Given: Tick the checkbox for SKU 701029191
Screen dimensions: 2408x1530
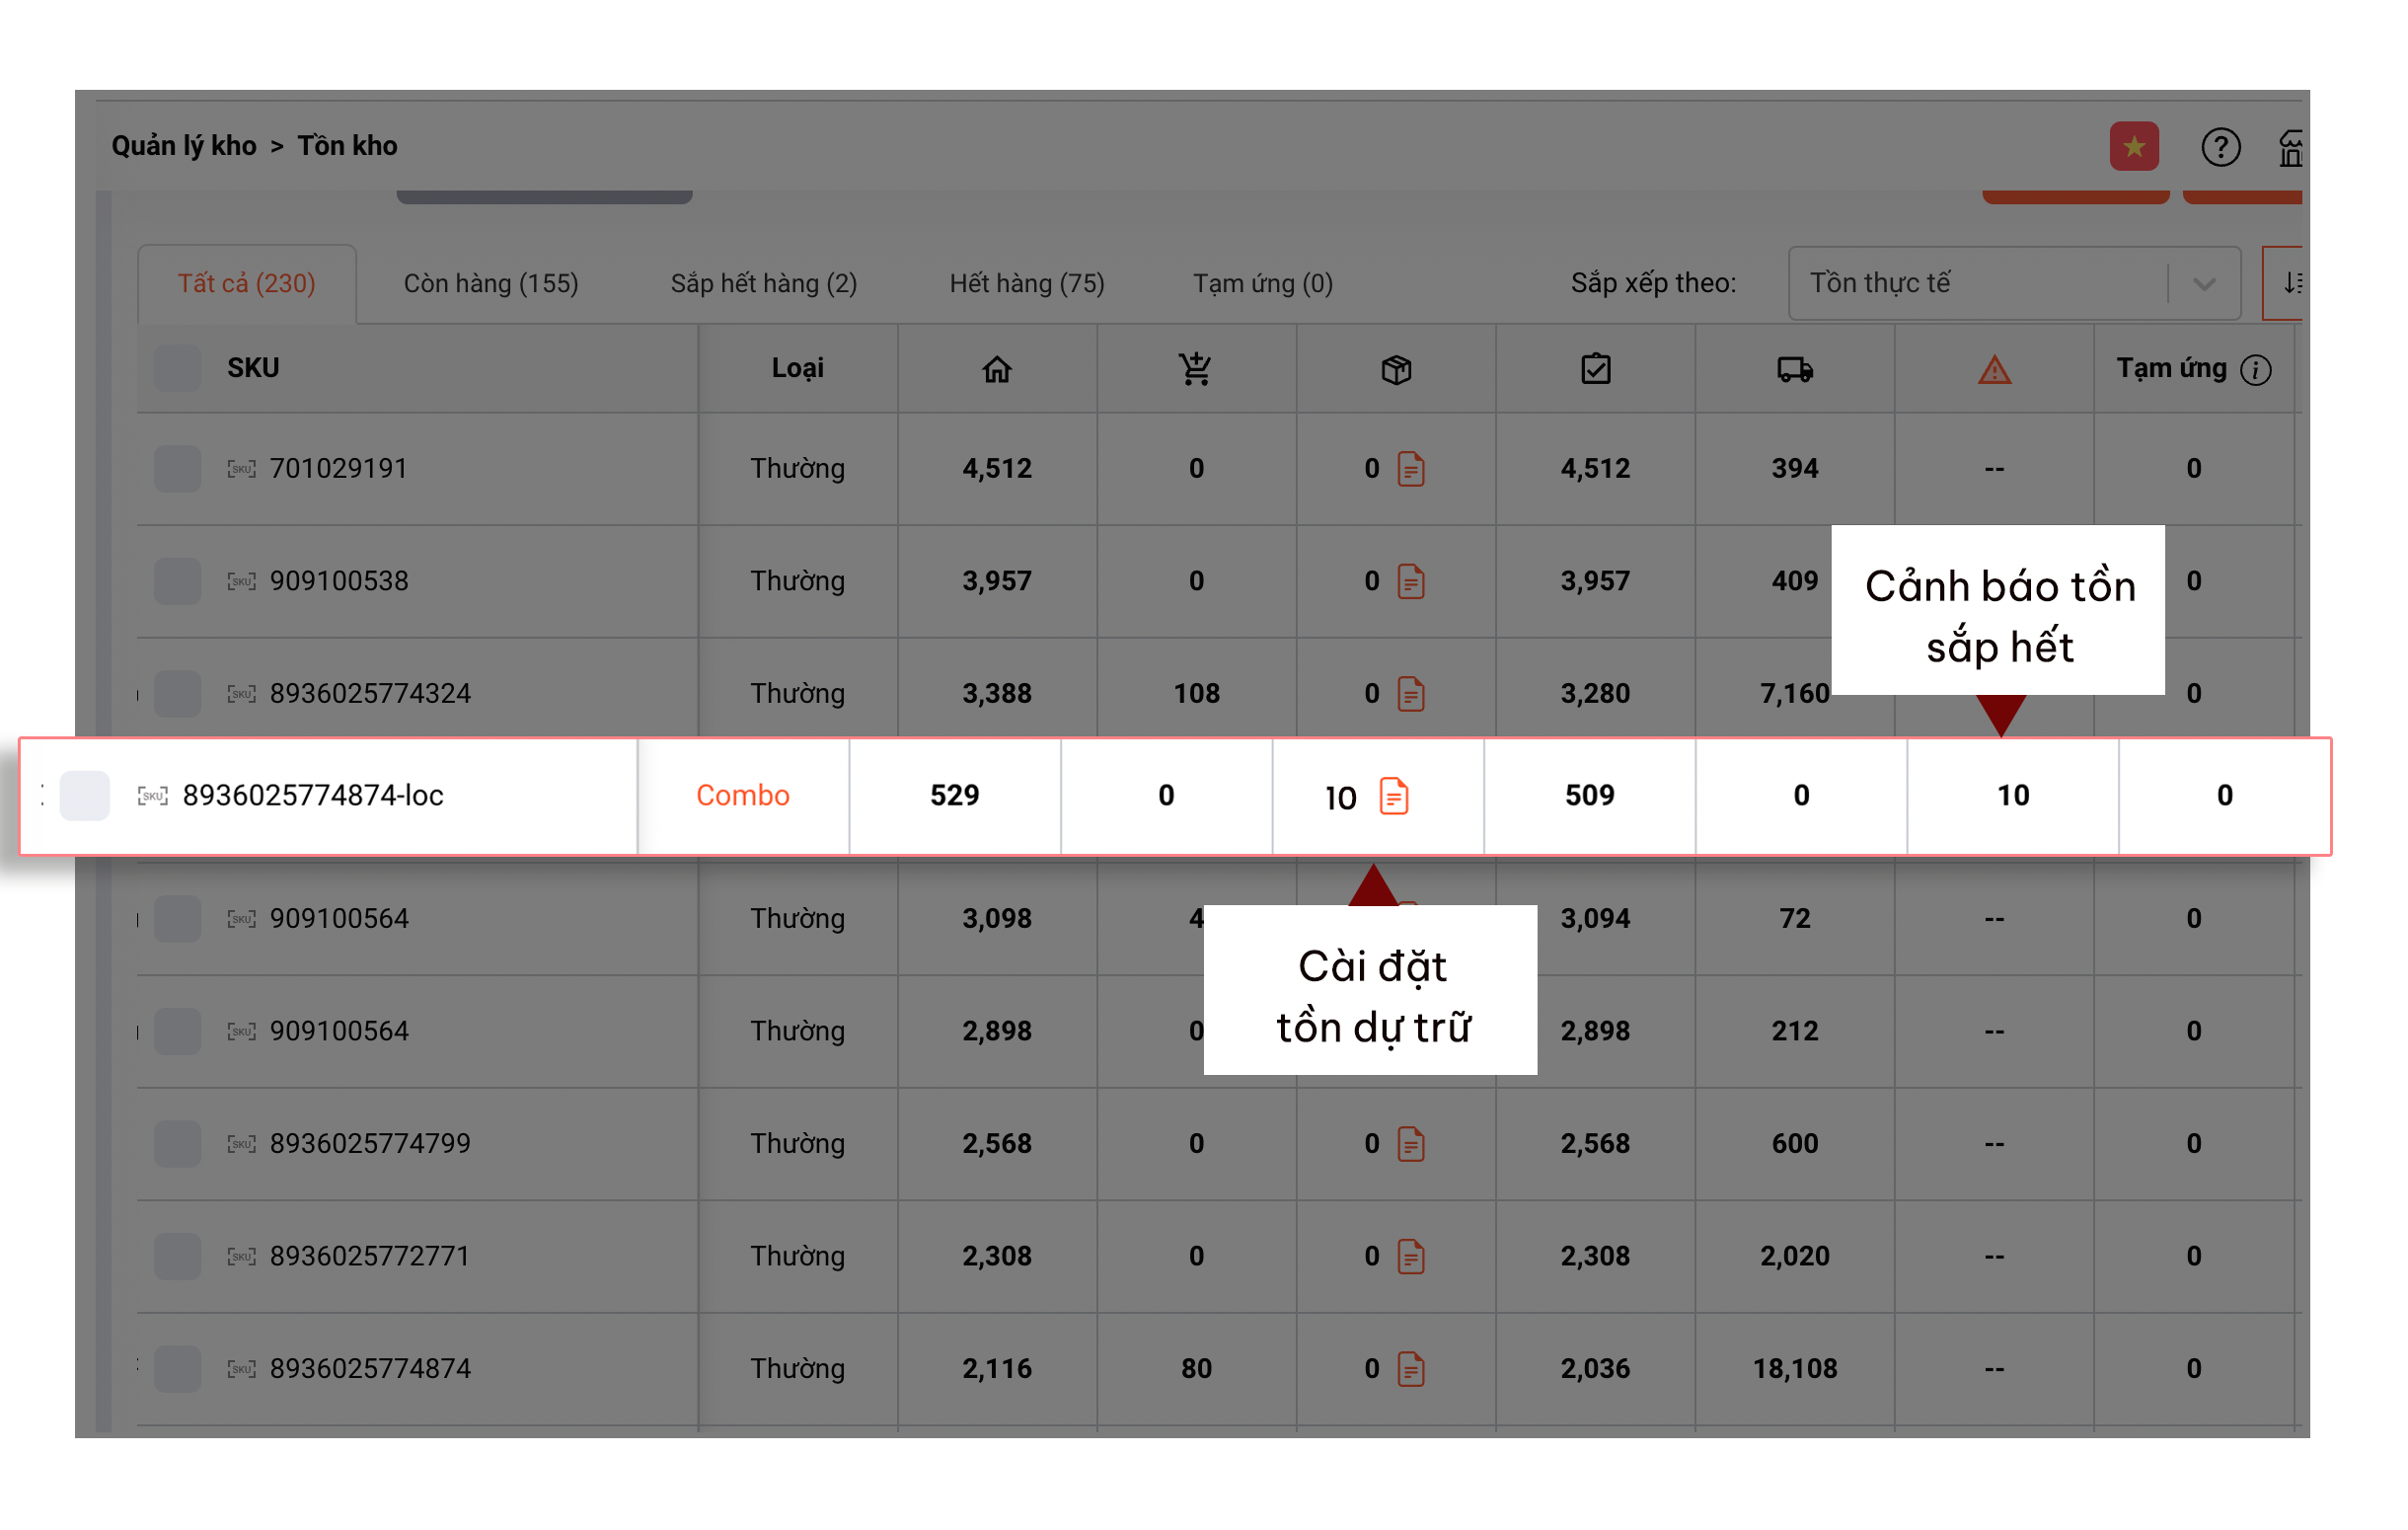Looking at the screenshot, I should click(177, 468).
